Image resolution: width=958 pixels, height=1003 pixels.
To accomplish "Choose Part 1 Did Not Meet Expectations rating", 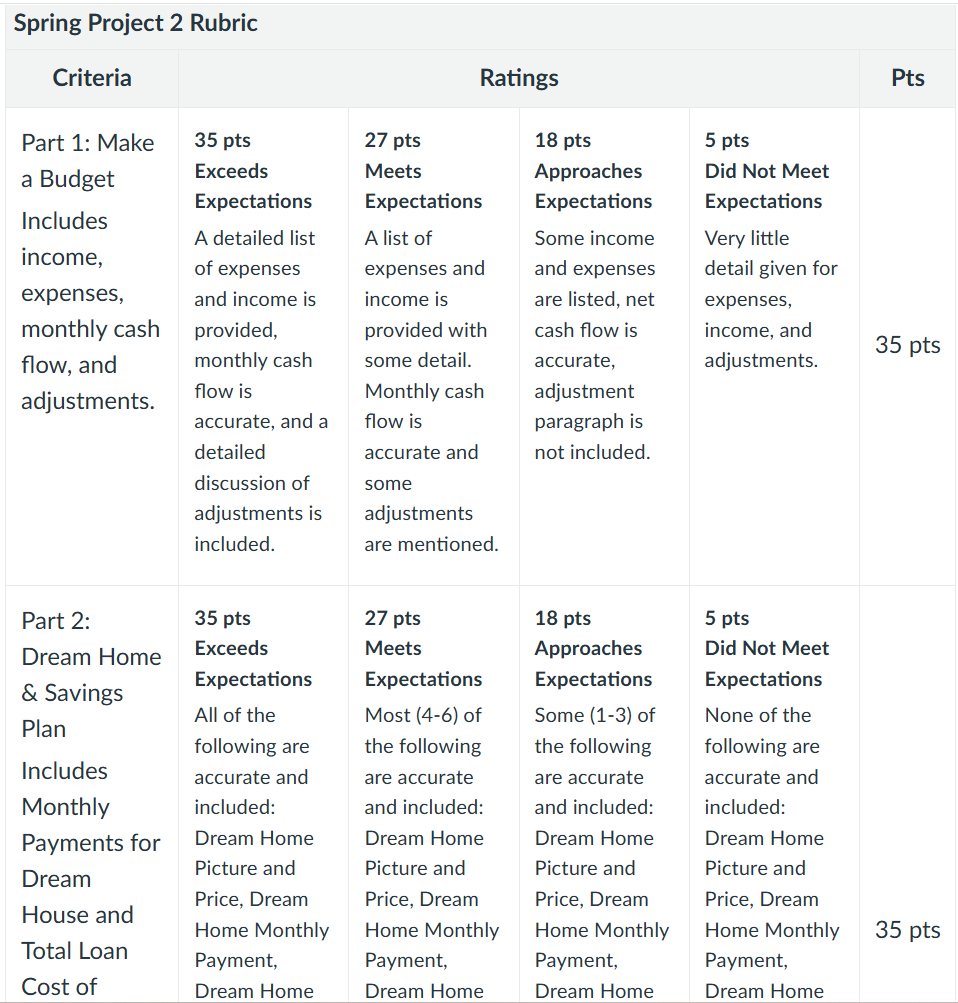I will [x=774, y=346].
